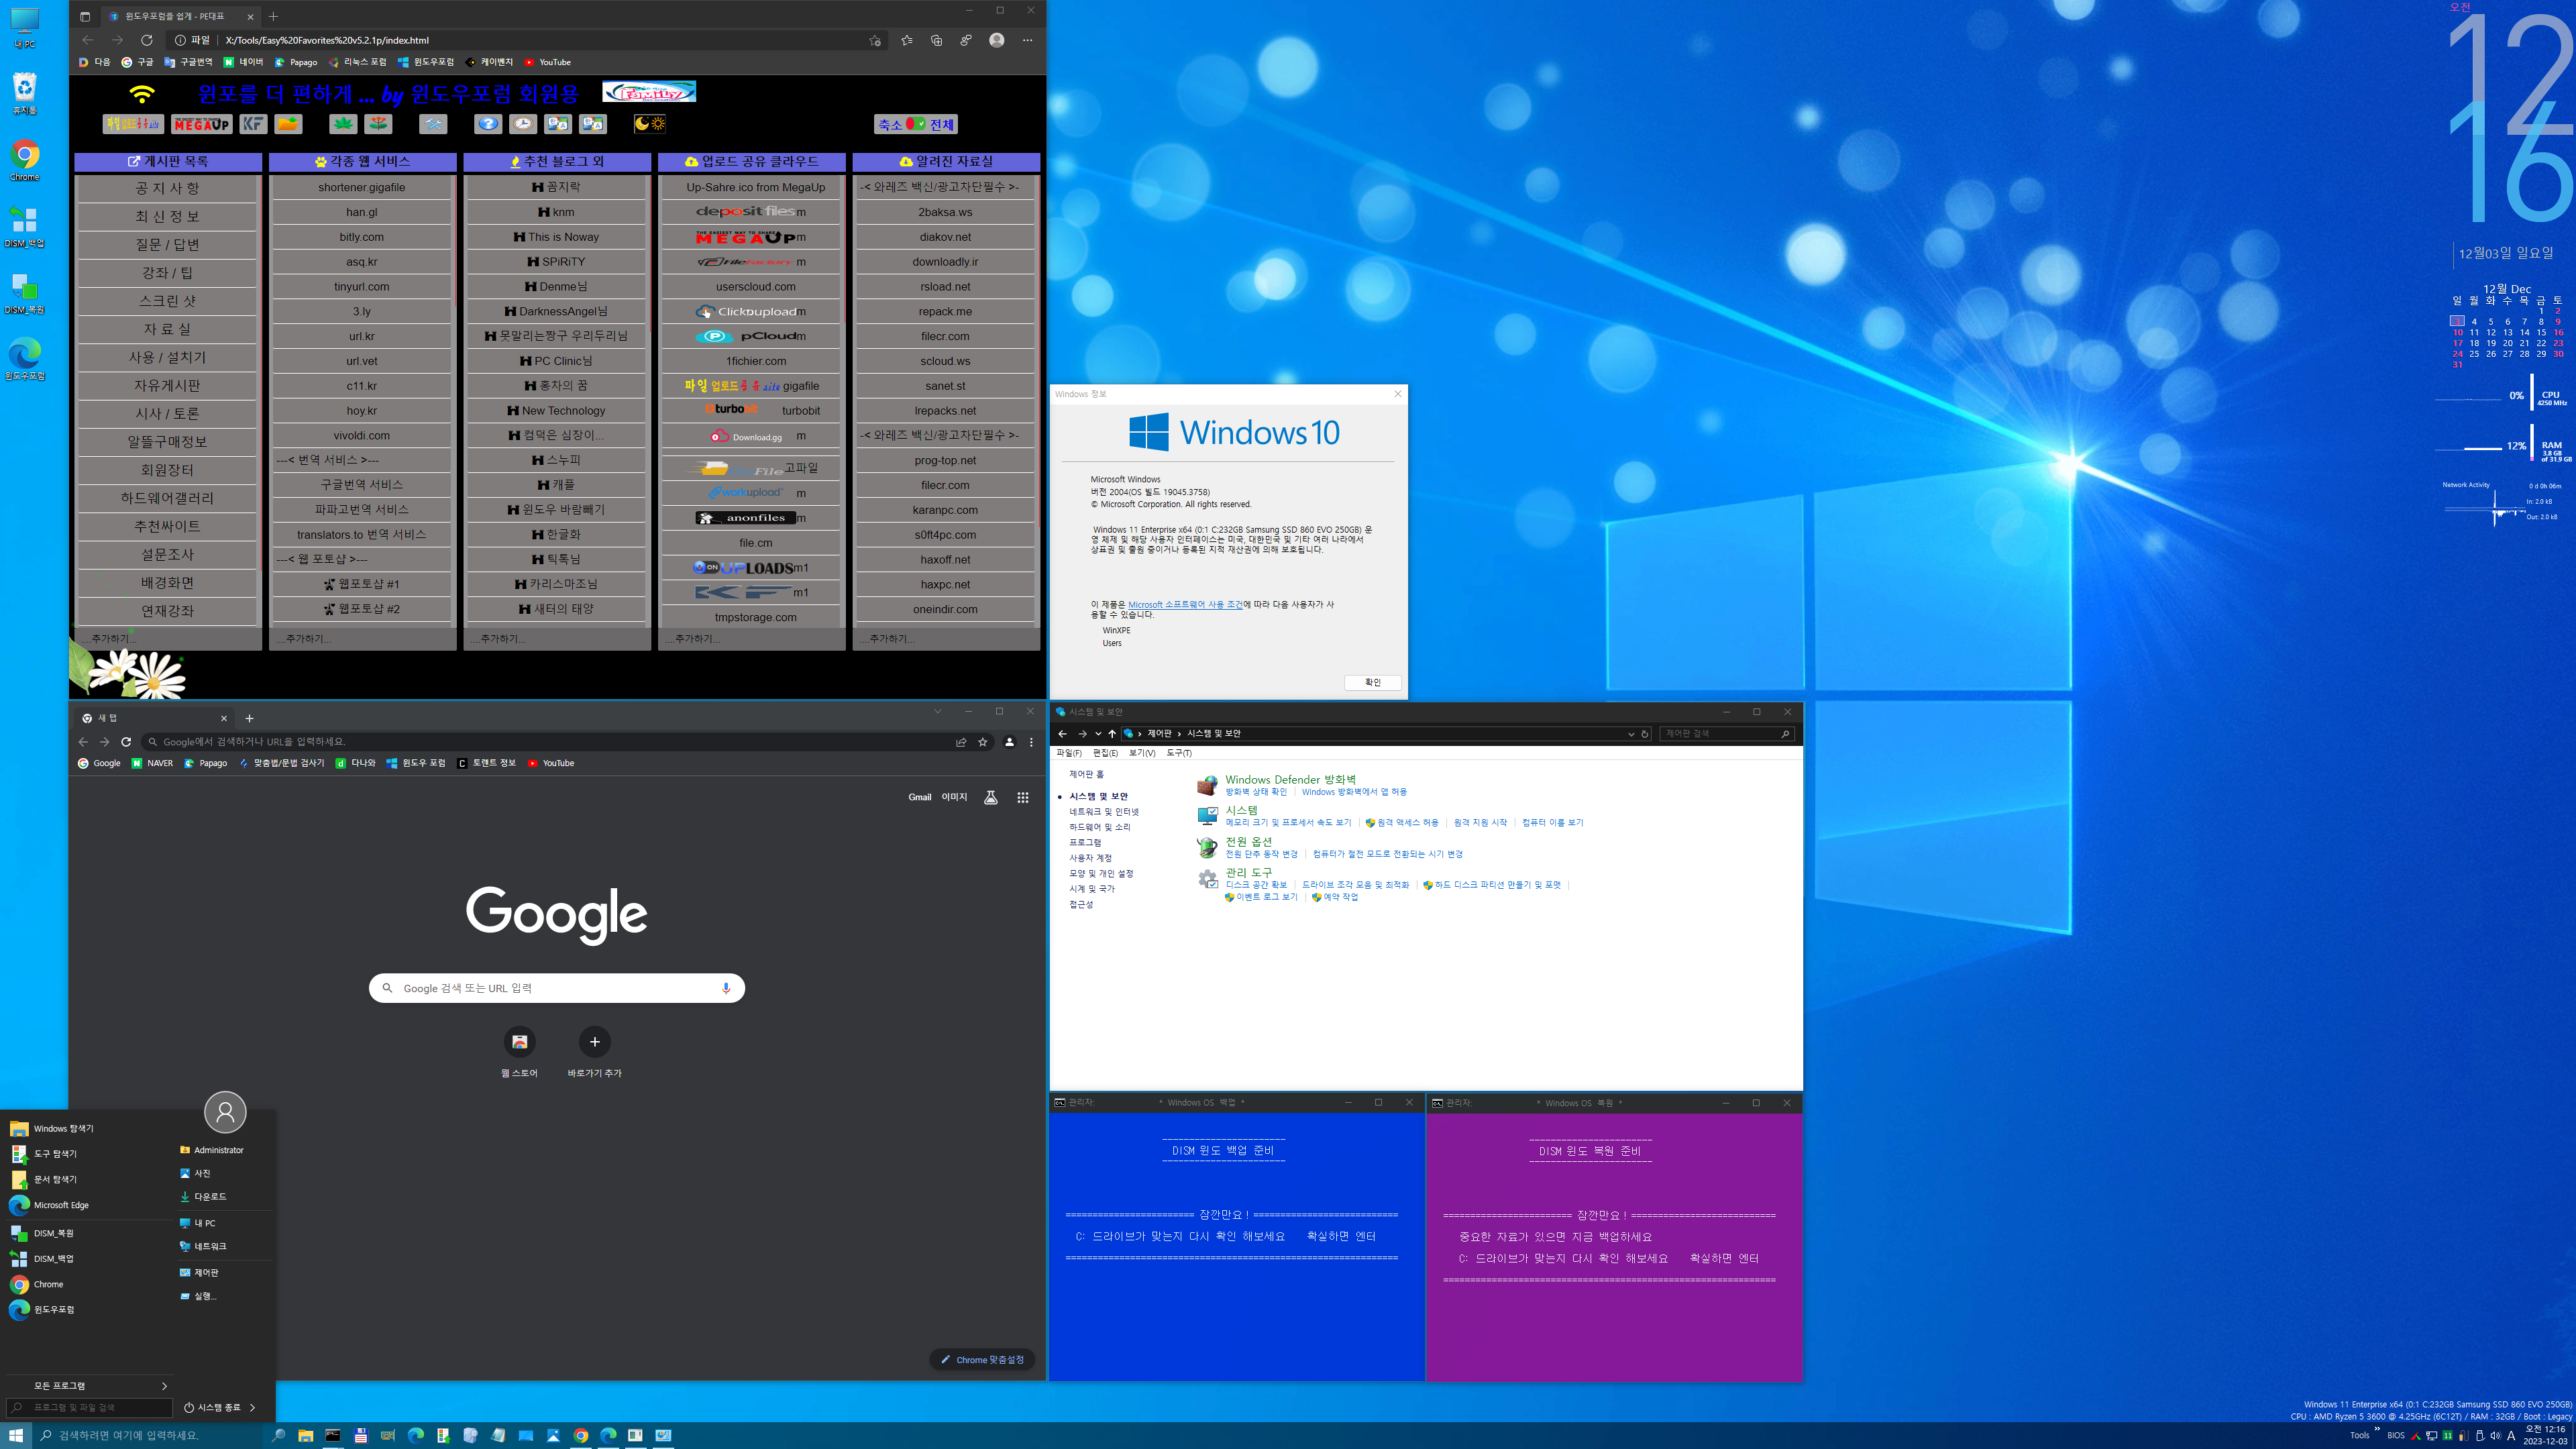The image size is (2576, 1449).
Task: Open the 보기(V) menu in Control Panel
Action: (1142, 753)
